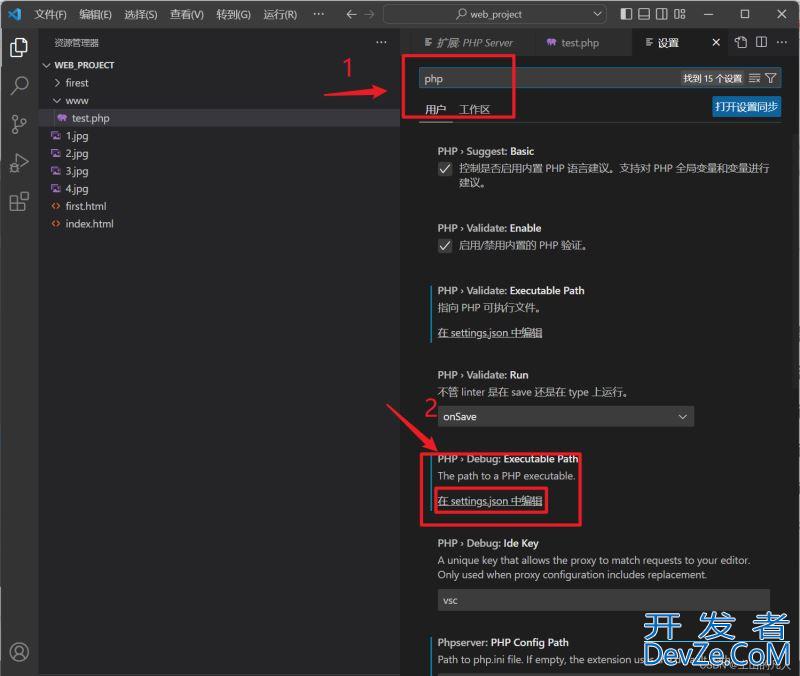
Task: Click the PHP Validate: Run setting title
Action: pyautogui.click(x=483, y=375)
